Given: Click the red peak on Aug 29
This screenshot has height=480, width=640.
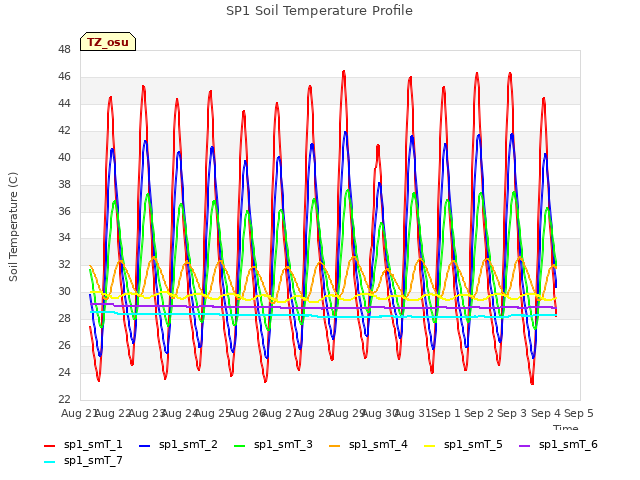Looking at the screenshot, I should [344, 72].
